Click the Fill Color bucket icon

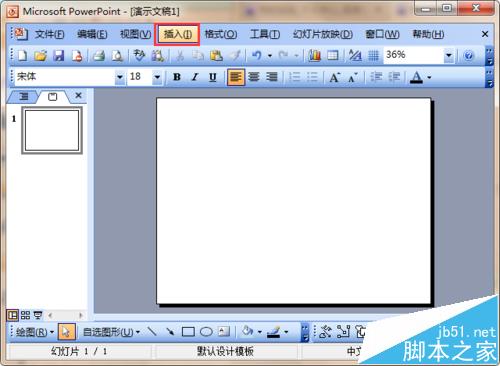click(x=247, y=331)
